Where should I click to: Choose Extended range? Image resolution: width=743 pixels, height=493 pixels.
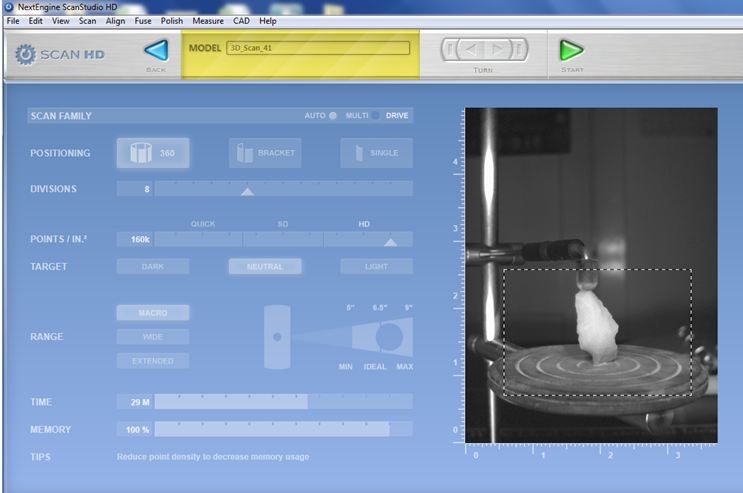(153, 361)
